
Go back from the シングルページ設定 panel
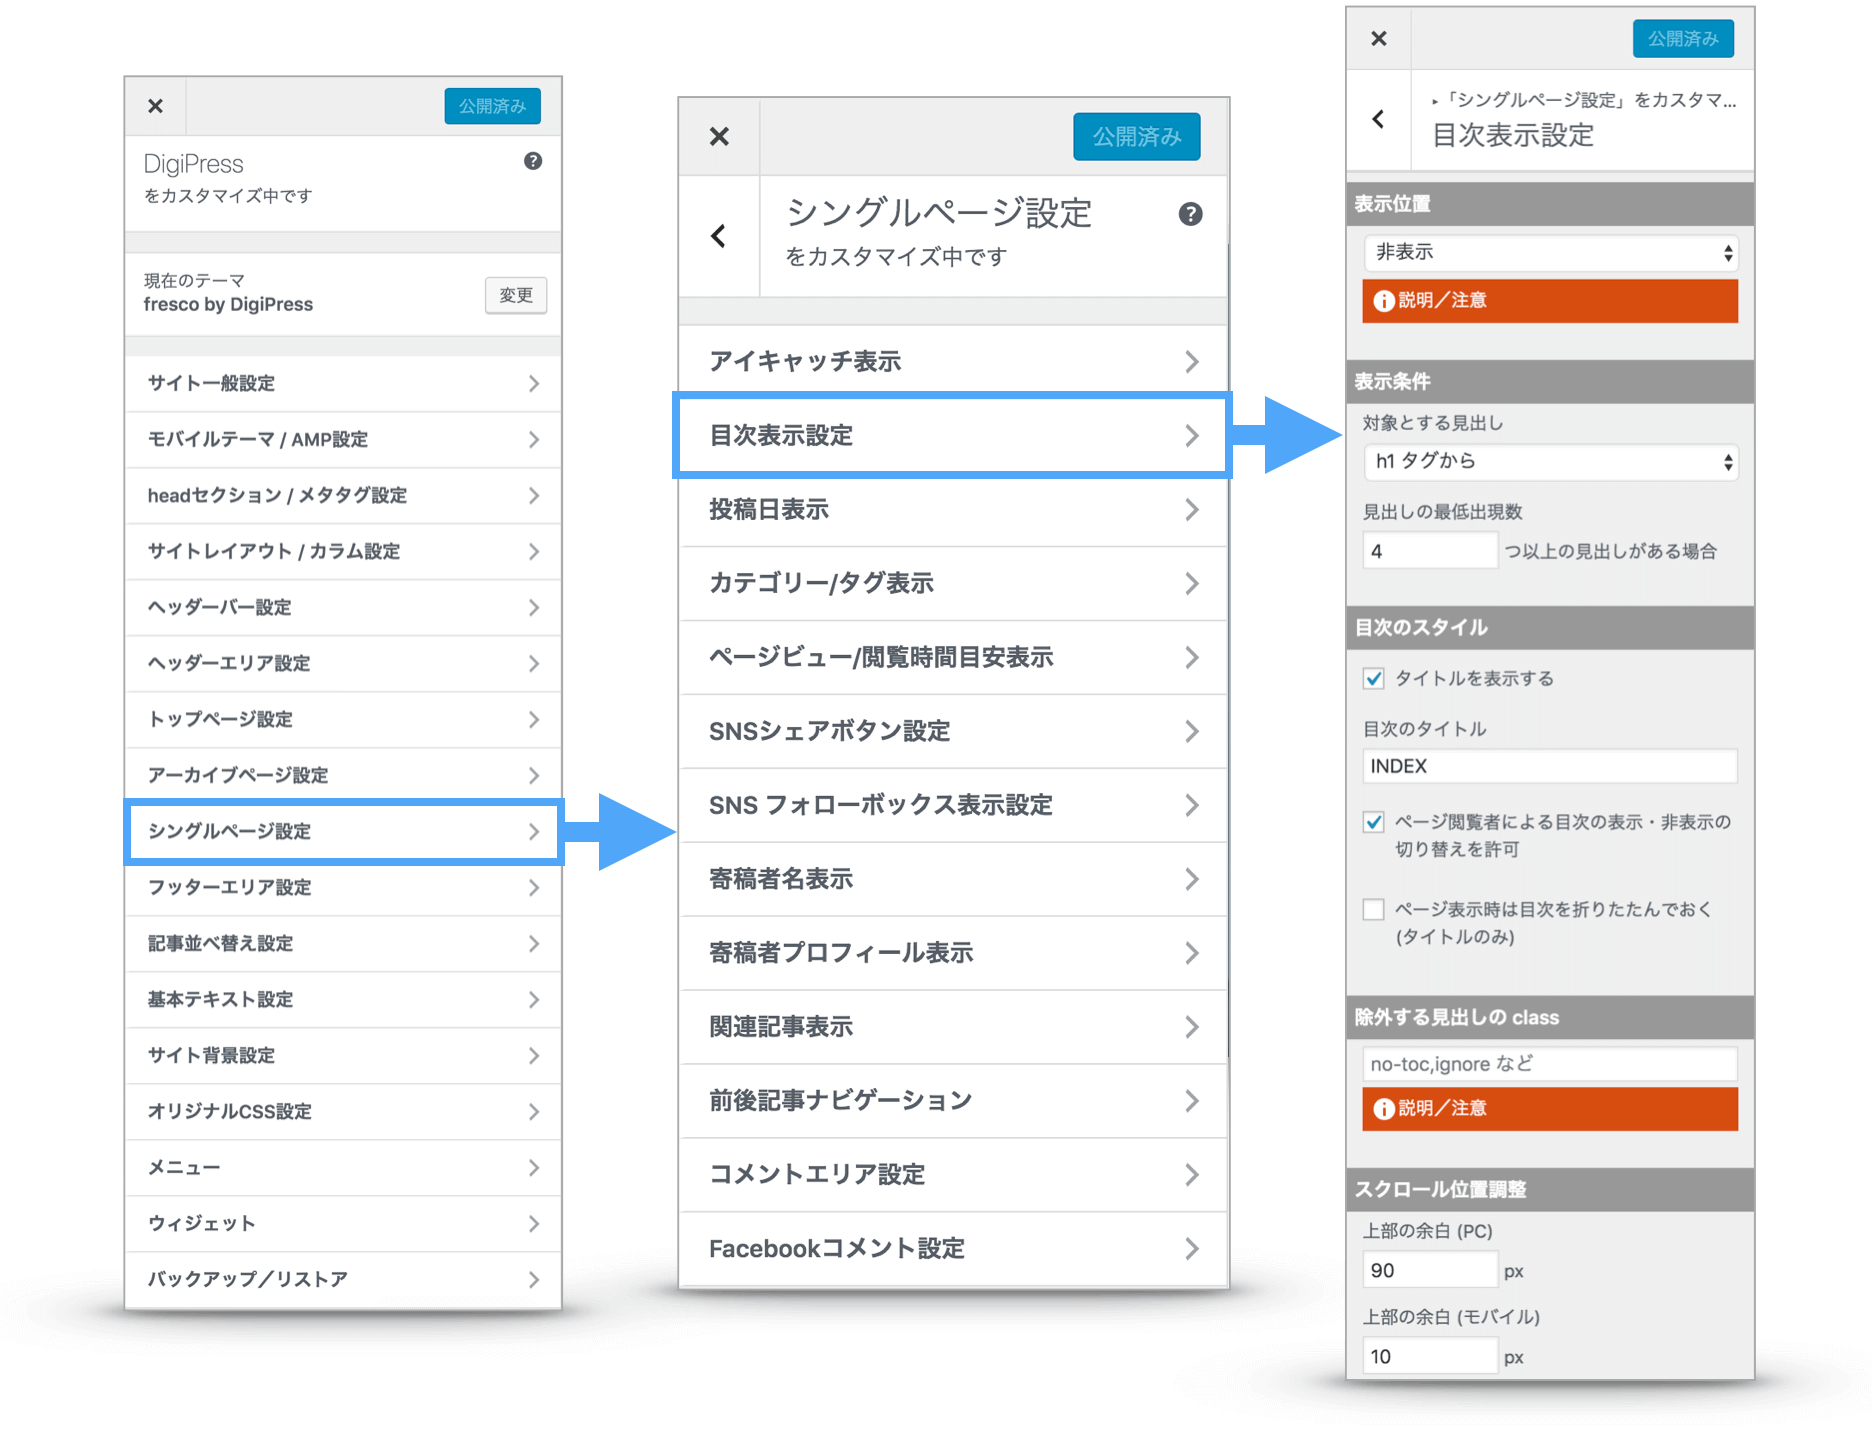718,236
